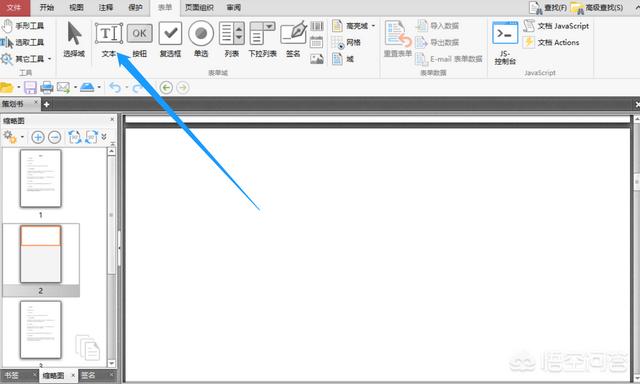Click the undo arrow icon
Viewport: 640px width, 384px height.
click(116, 87)
